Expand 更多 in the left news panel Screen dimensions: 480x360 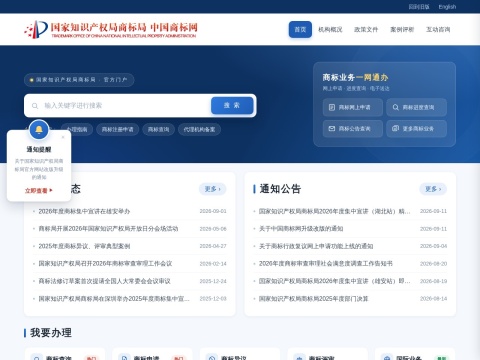pos(213,189)
